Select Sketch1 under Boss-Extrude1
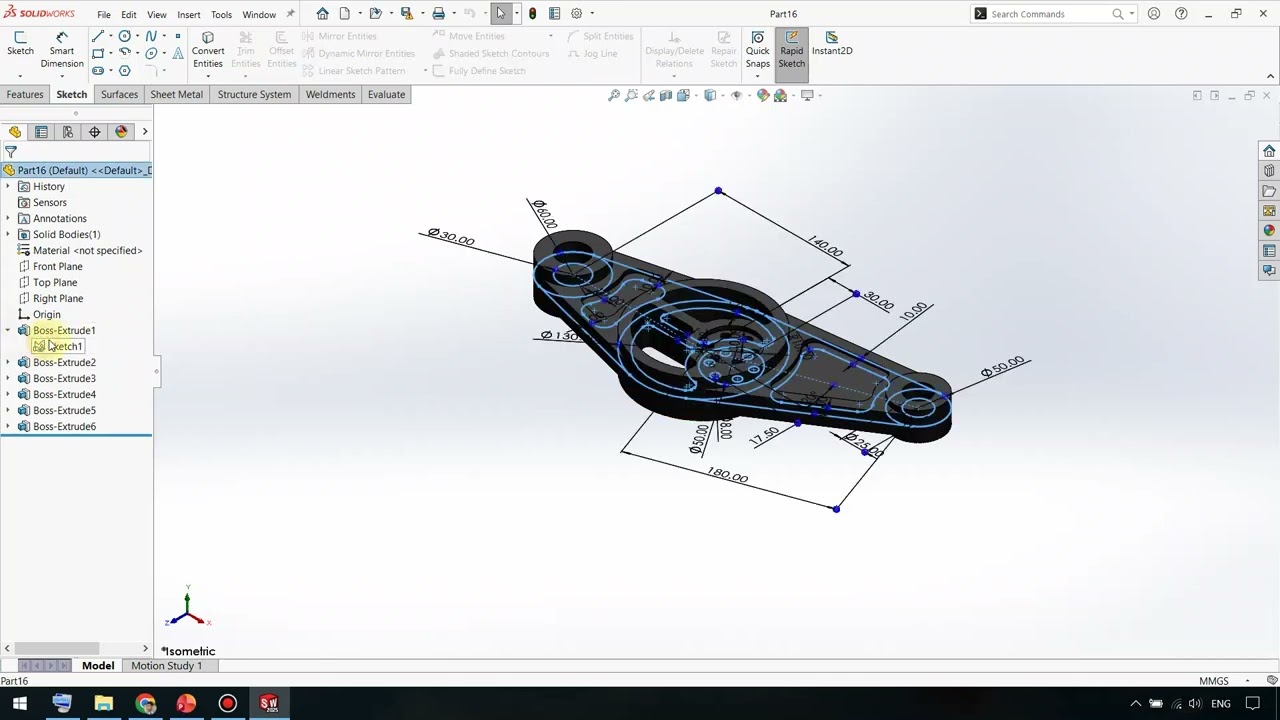1280x720 pixels. point(58,346)
